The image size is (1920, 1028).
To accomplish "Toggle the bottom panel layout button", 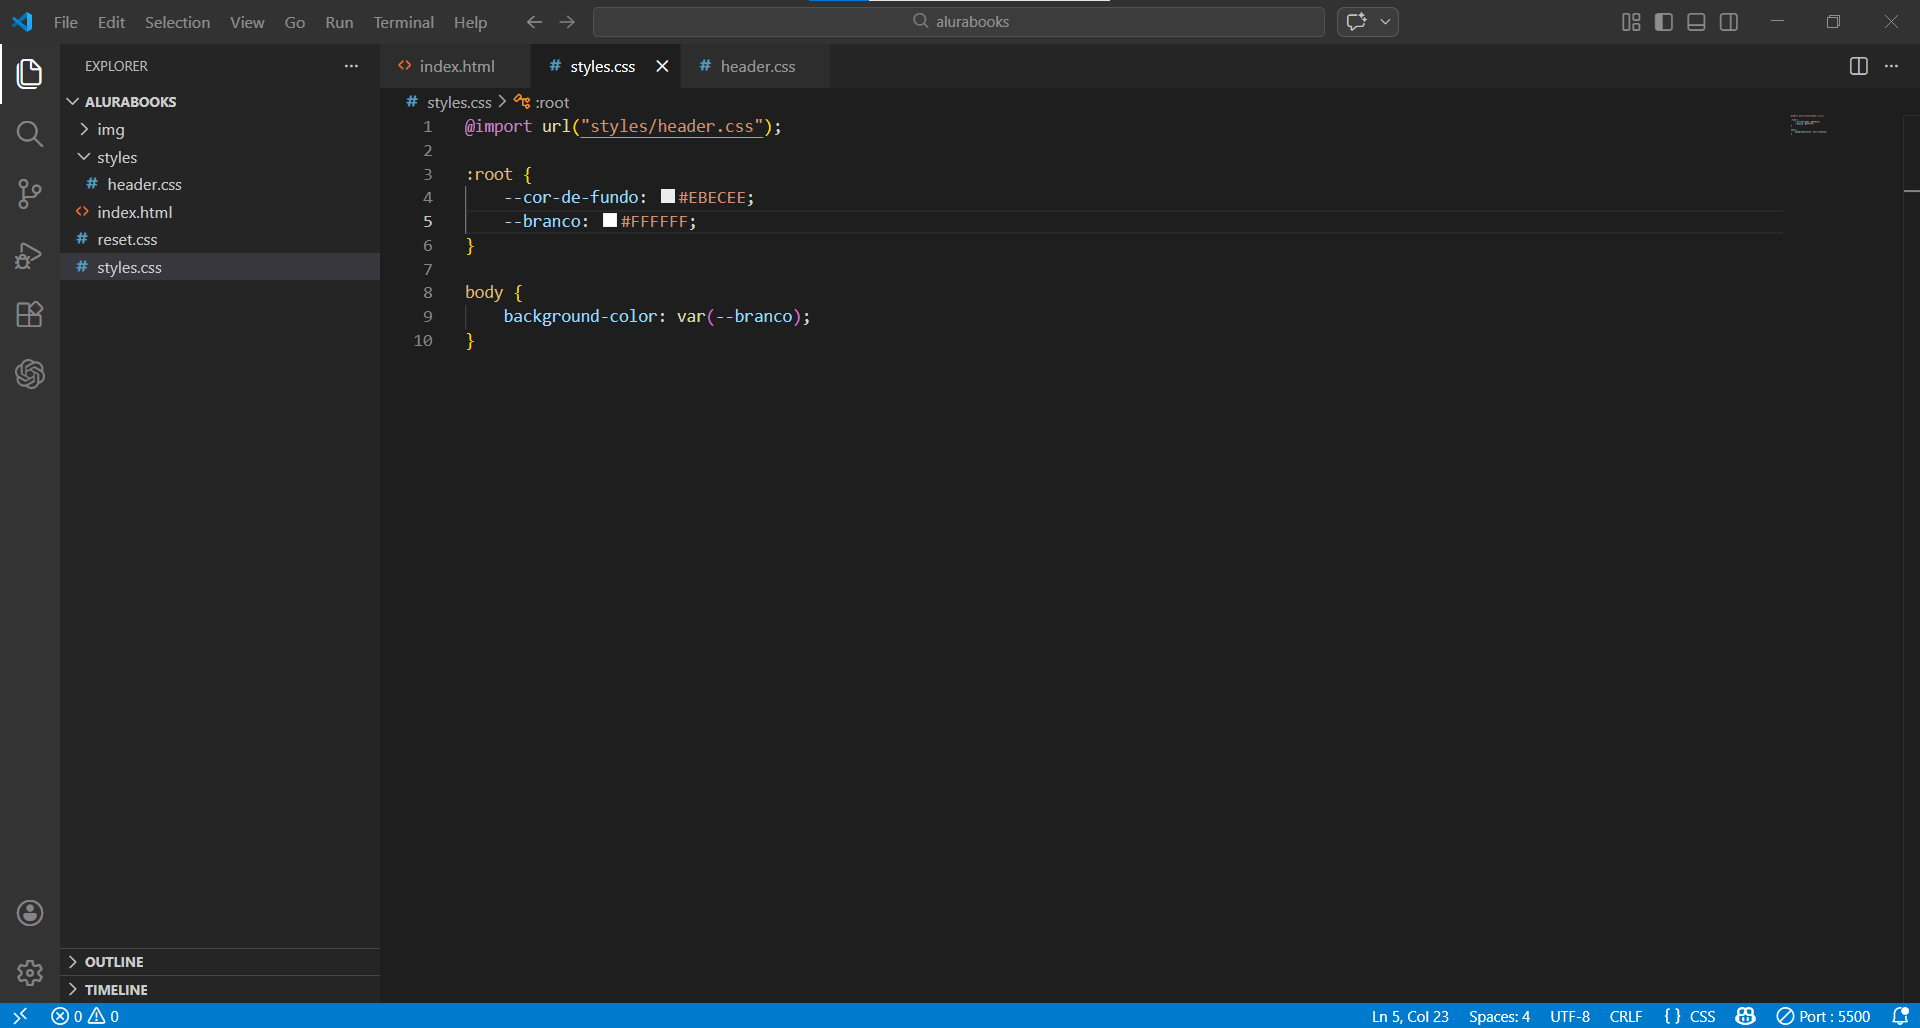I will (1696, 22).
